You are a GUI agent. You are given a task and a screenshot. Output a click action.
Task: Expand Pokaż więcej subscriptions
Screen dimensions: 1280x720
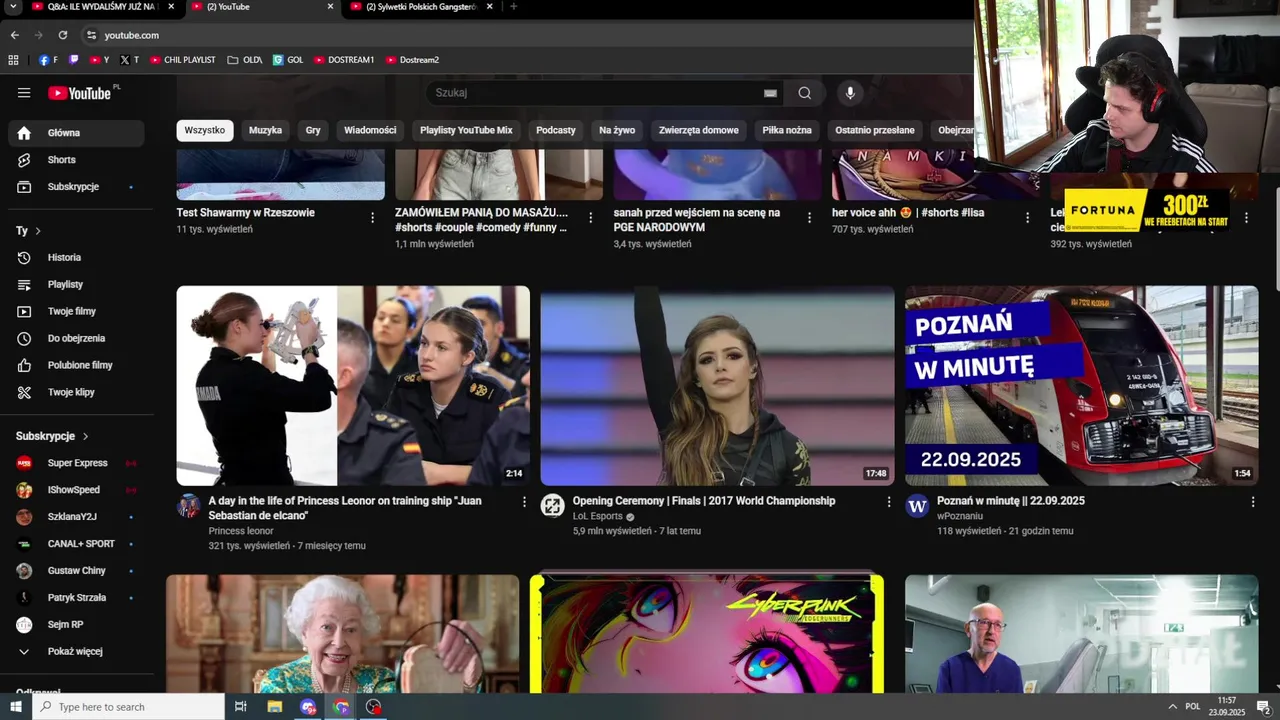click(x=75, y=652)
